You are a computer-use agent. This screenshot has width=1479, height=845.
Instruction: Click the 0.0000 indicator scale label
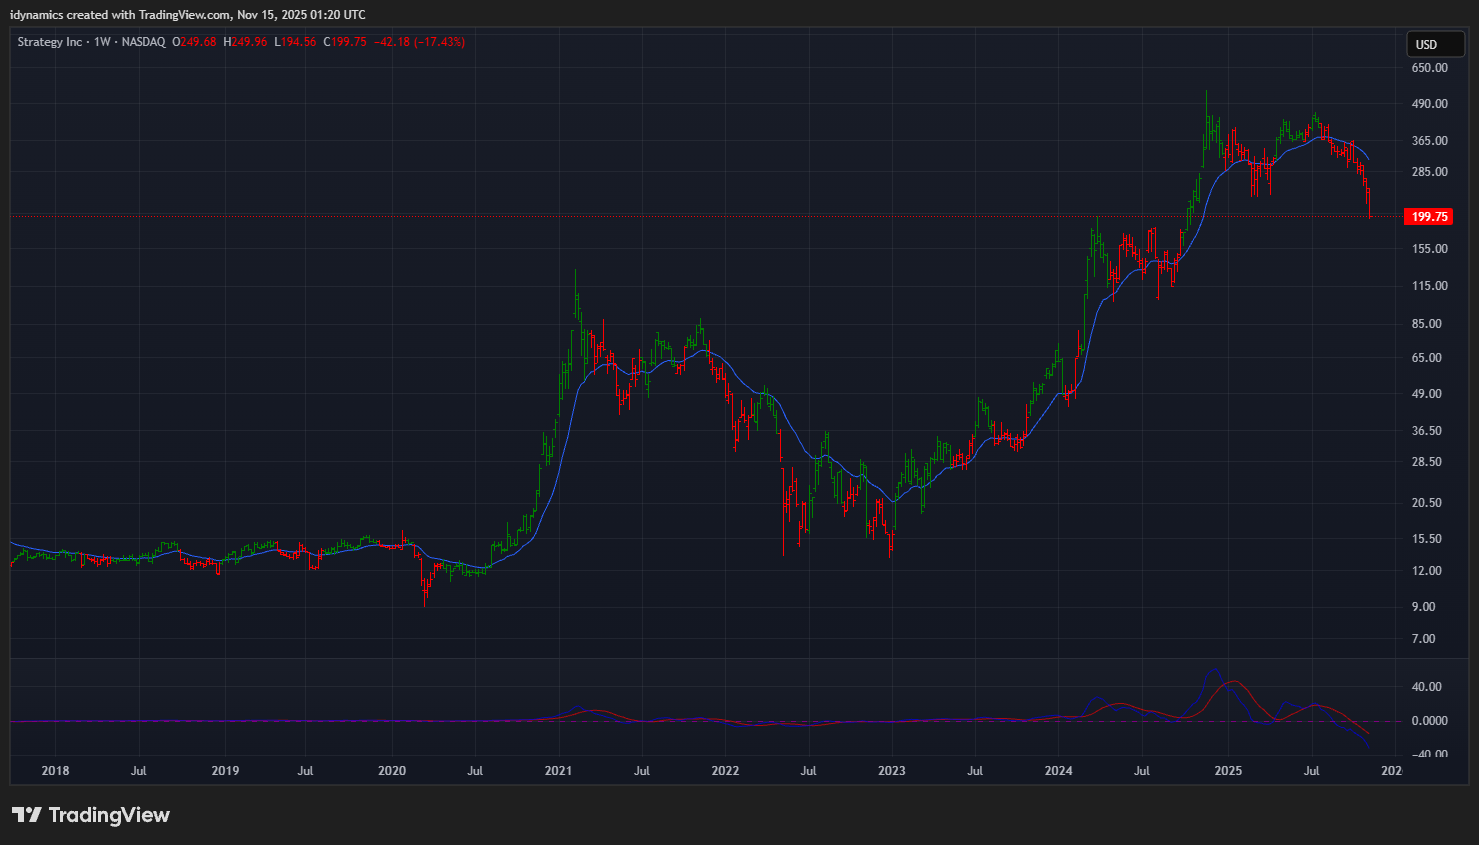point(1429,721)
